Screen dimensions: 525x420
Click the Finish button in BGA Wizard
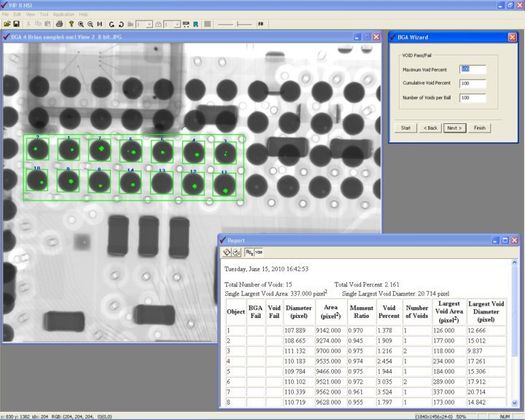pos(479,128)
